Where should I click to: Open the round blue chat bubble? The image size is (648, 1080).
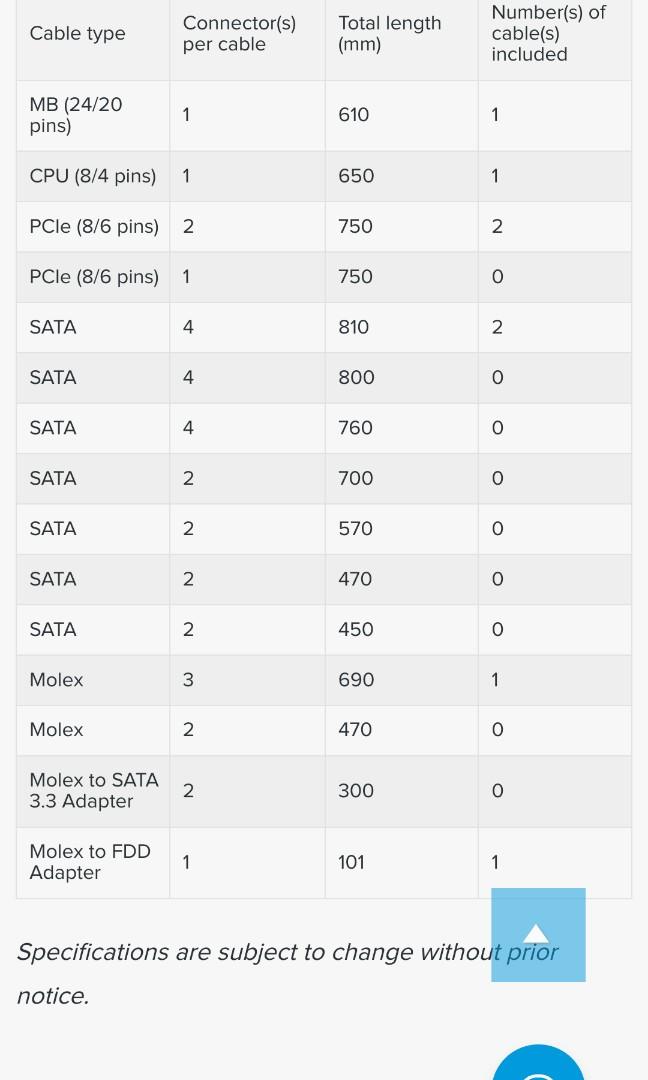tap(539, 1063)
